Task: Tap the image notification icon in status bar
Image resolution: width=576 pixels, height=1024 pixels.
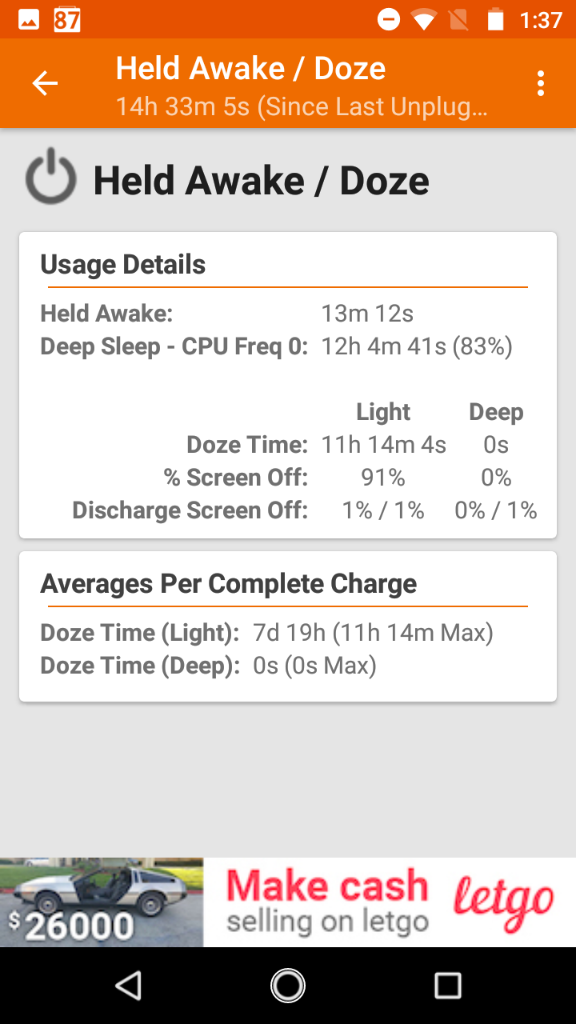Action: (x=29, y=20)
